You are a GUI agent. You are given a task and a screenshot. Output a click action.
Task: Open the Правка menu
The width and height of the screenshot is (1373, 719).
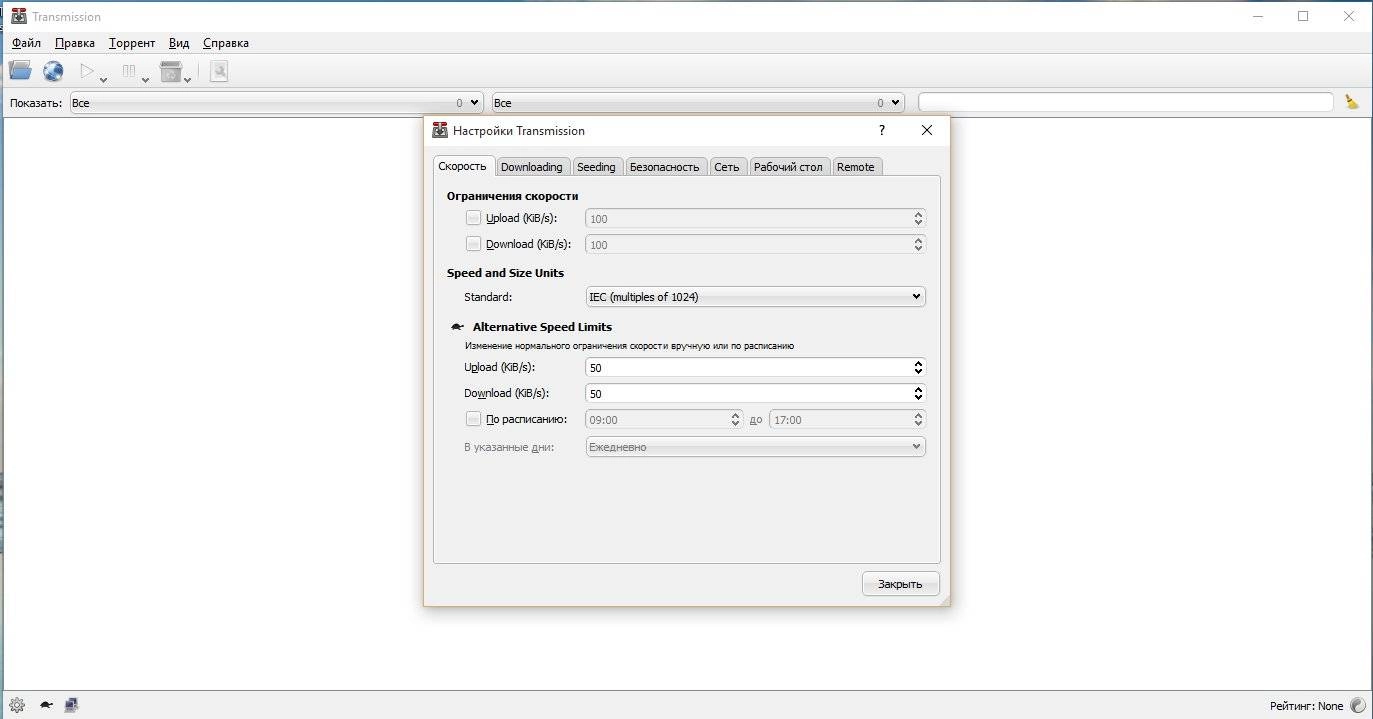click(x=75, y=43)
